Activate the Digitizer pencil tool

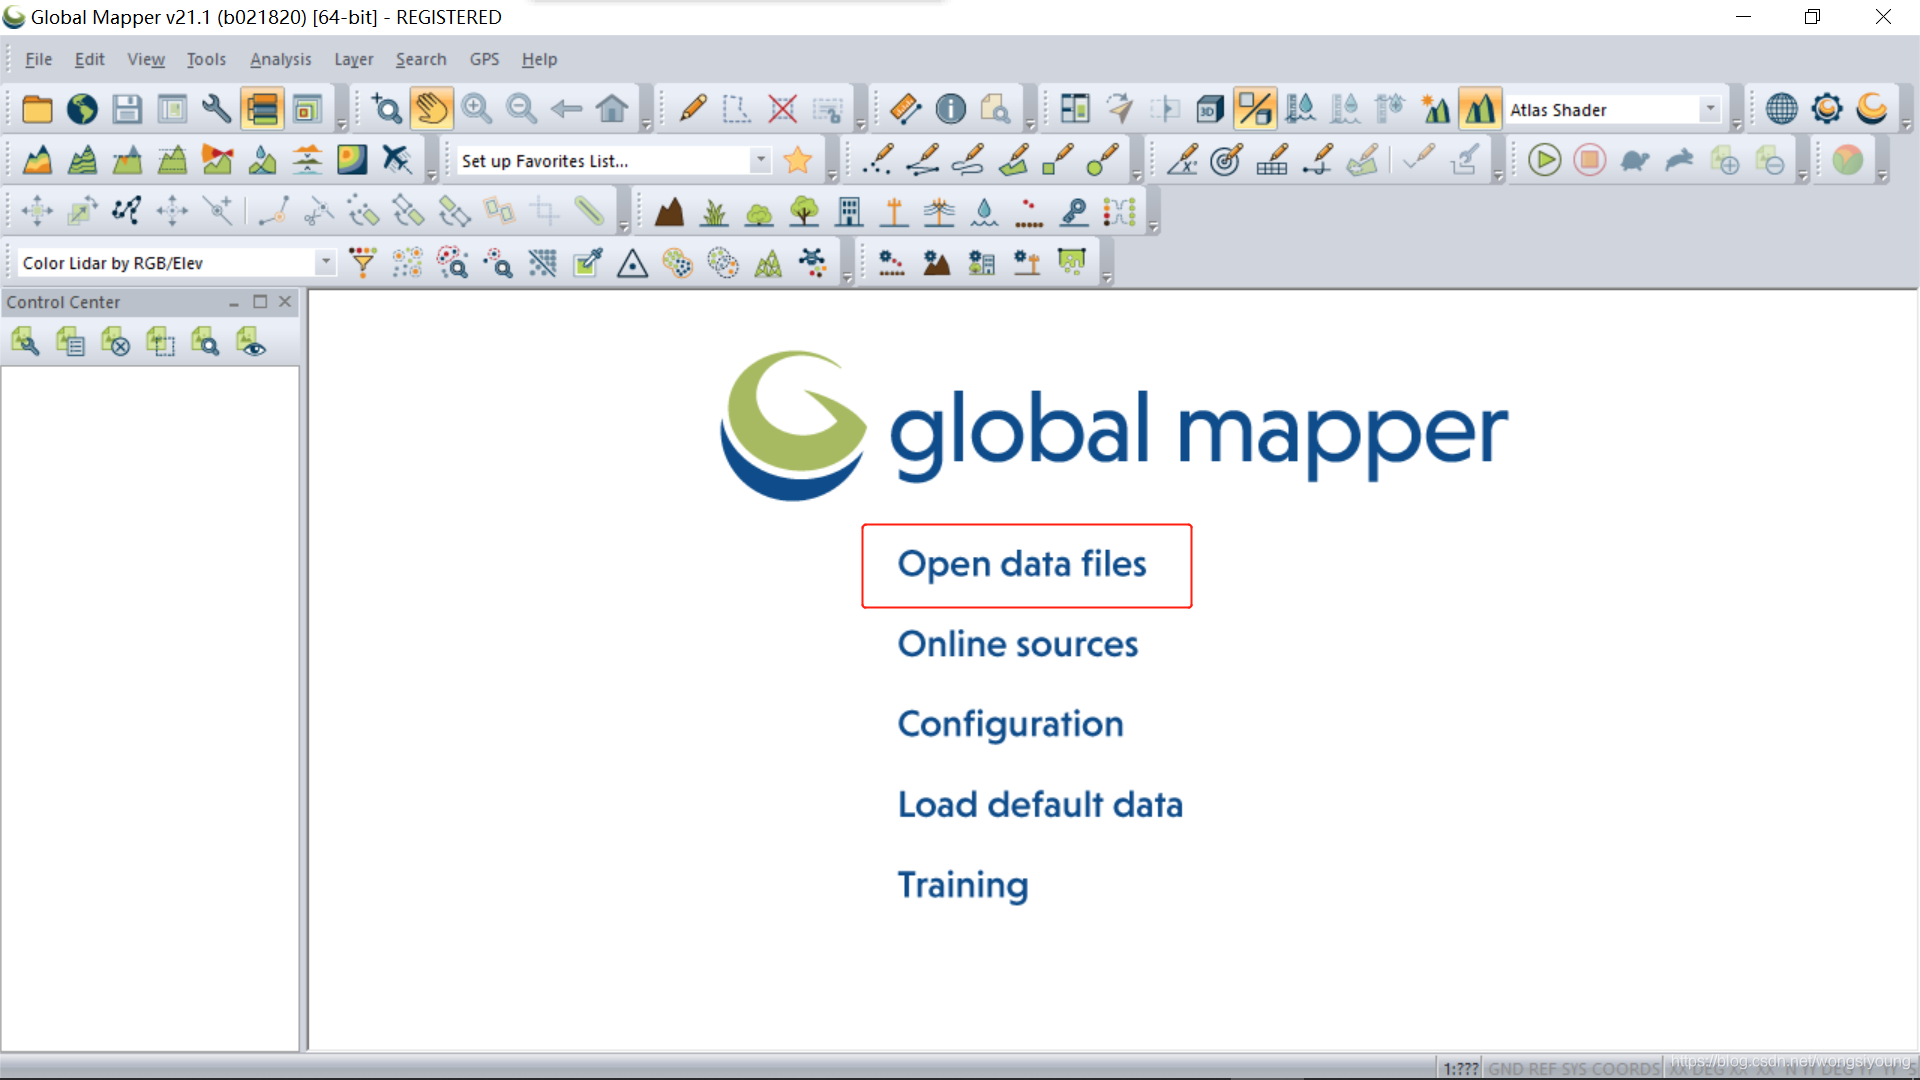[x=691, y=108]
